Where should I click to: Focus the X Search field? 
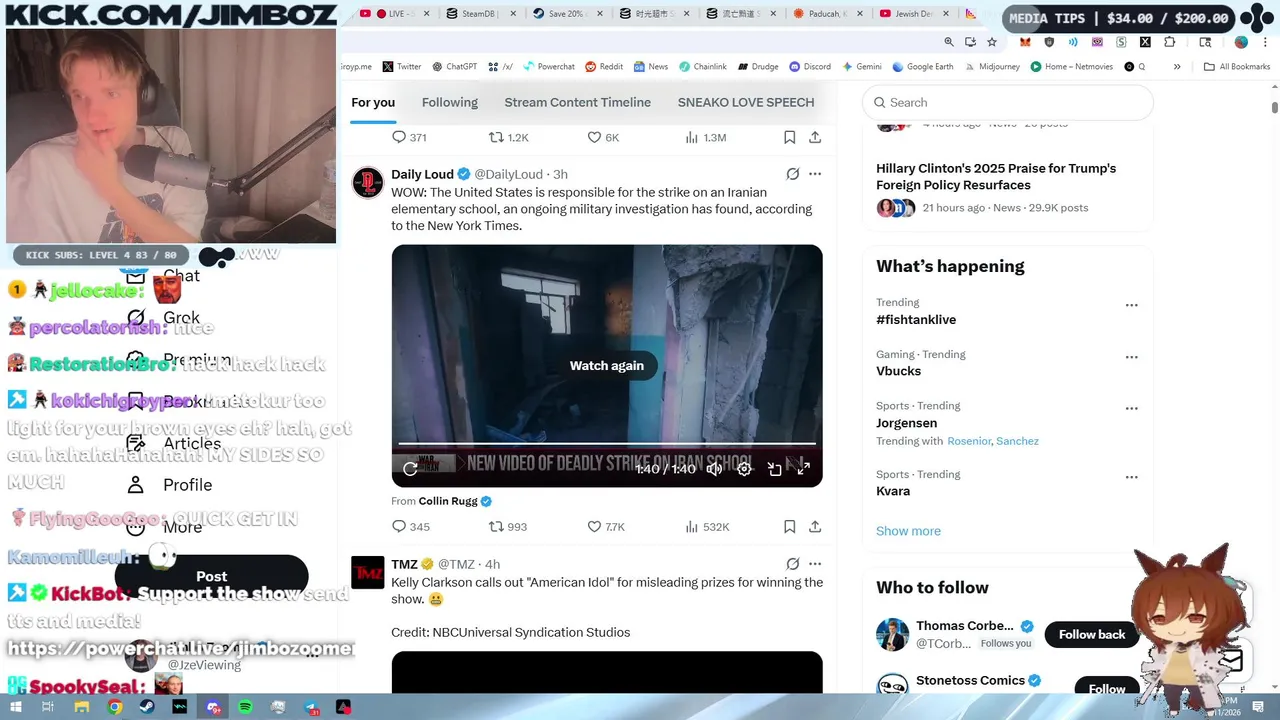[x=1008, y=102]
